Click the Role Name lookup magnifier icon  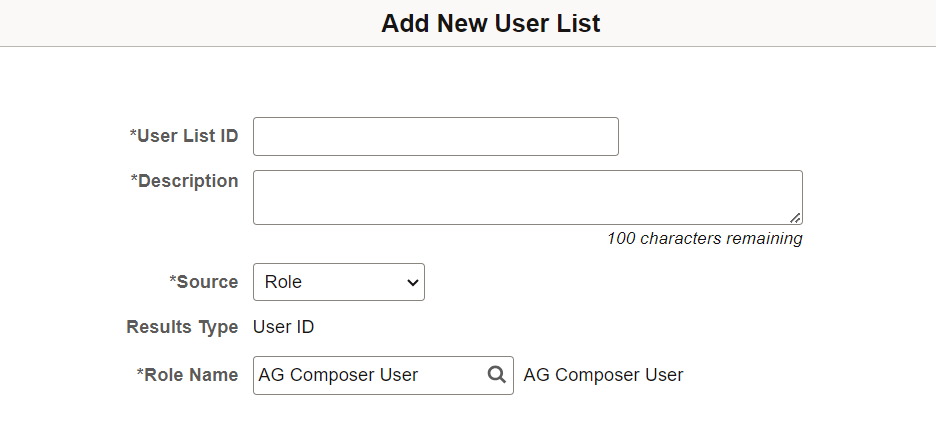click(x=496, y=375)
